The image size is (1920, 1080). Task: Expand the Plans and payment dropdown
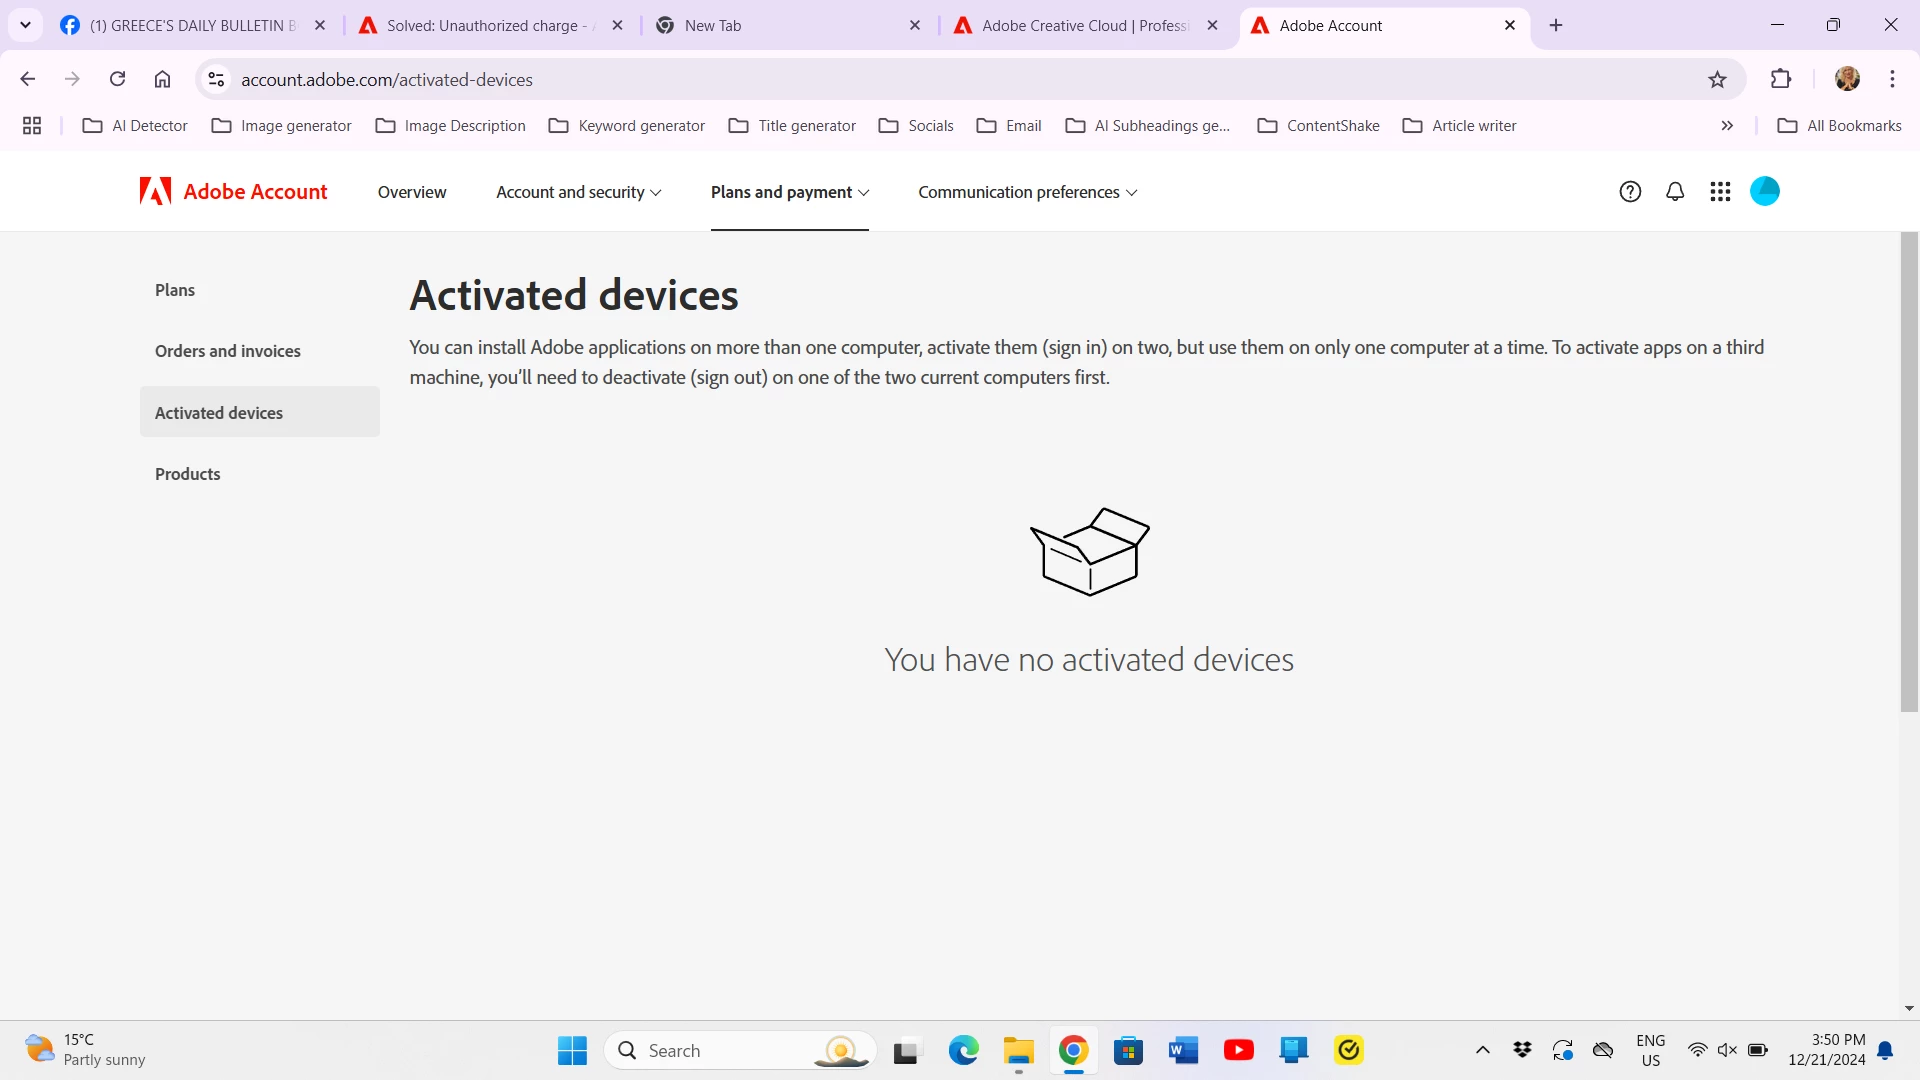point(790,192)
